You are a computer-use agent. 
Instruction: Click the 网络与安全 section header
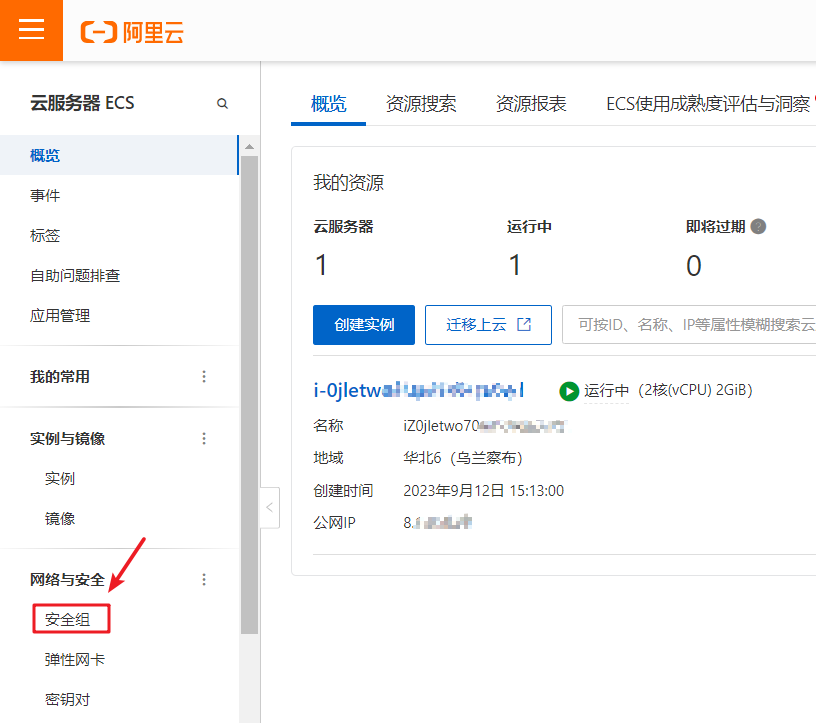pos(67,579)
